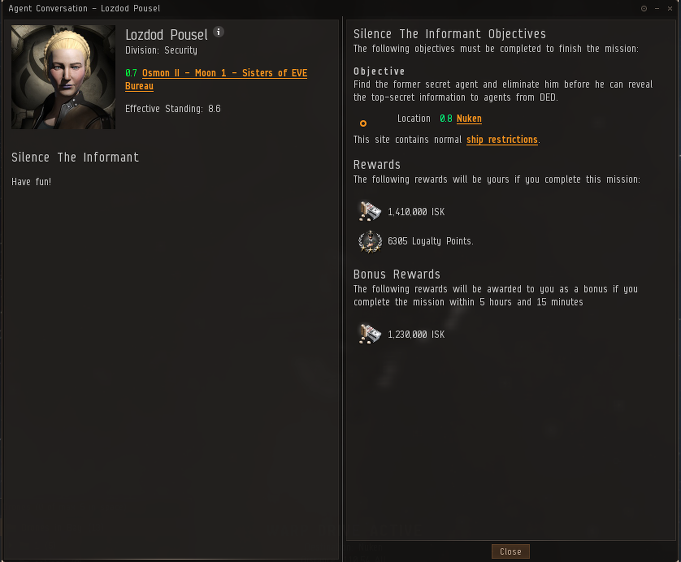Click the Loyalty Points medal icon
The width and height of the screenshot is (681, 562).
[370, 241]
